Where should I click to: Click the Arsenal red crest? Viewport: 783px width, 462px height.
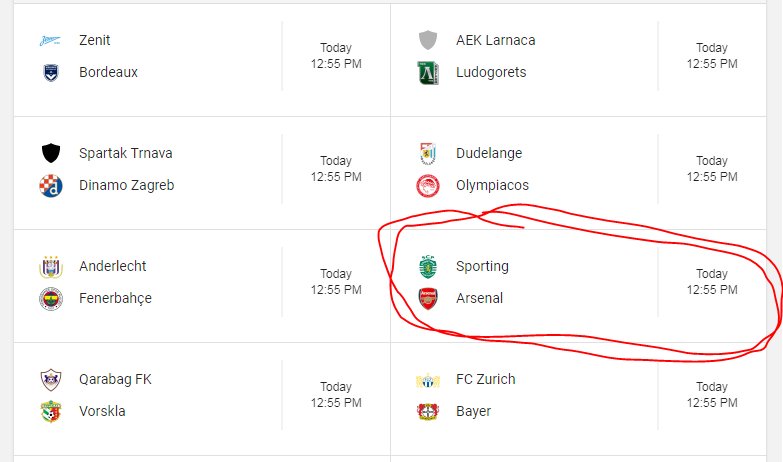point(428,299)
